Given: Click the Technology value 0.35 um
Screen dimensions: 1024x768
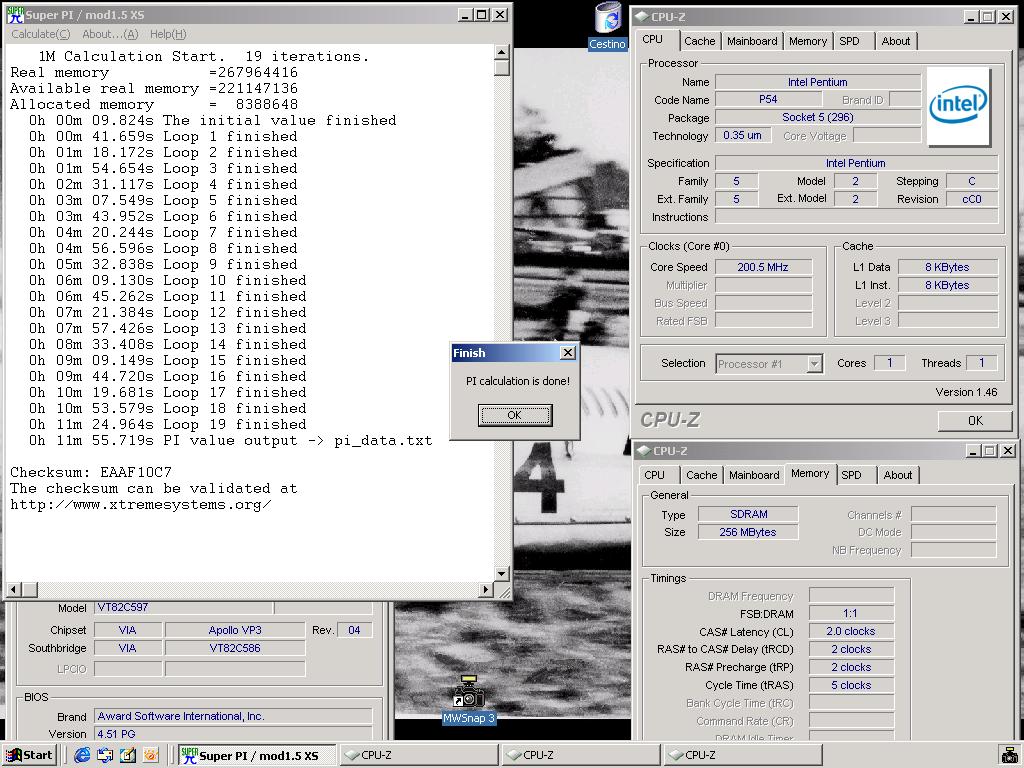Looking at the screenshot, I should [743, 135].
